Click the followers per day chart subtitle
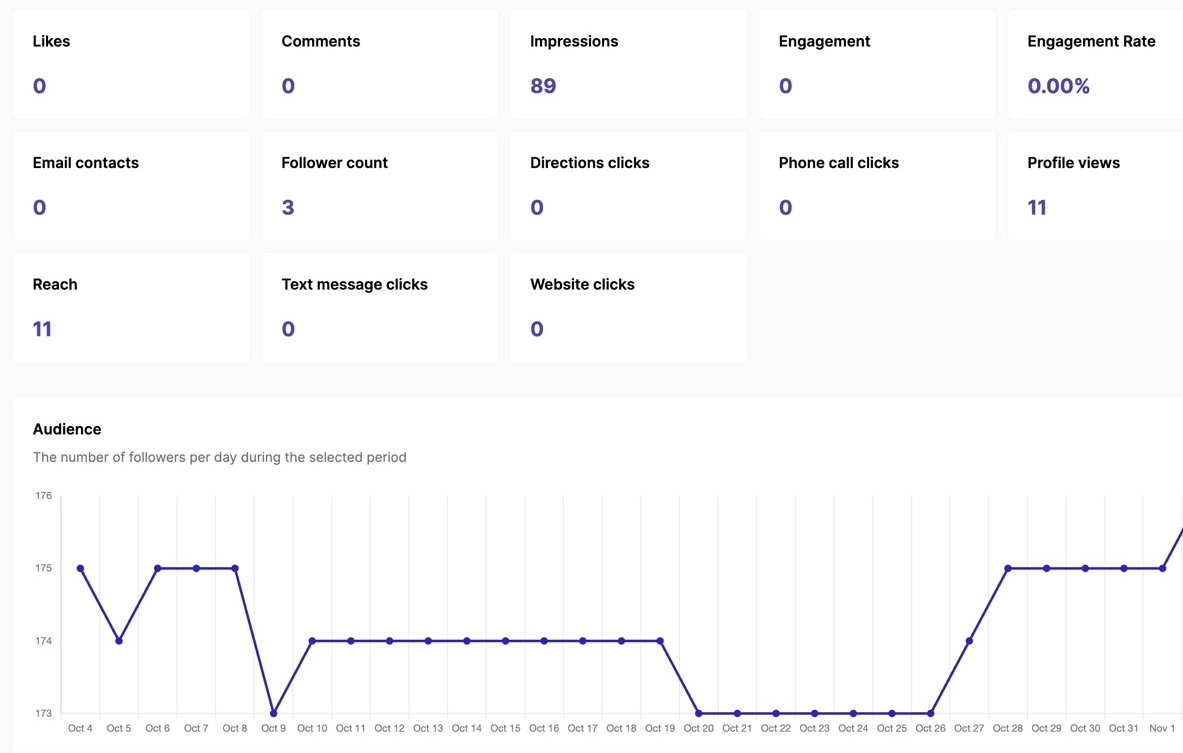Image resolution: width=1183 pixels, height=753 pixels. 220,457
